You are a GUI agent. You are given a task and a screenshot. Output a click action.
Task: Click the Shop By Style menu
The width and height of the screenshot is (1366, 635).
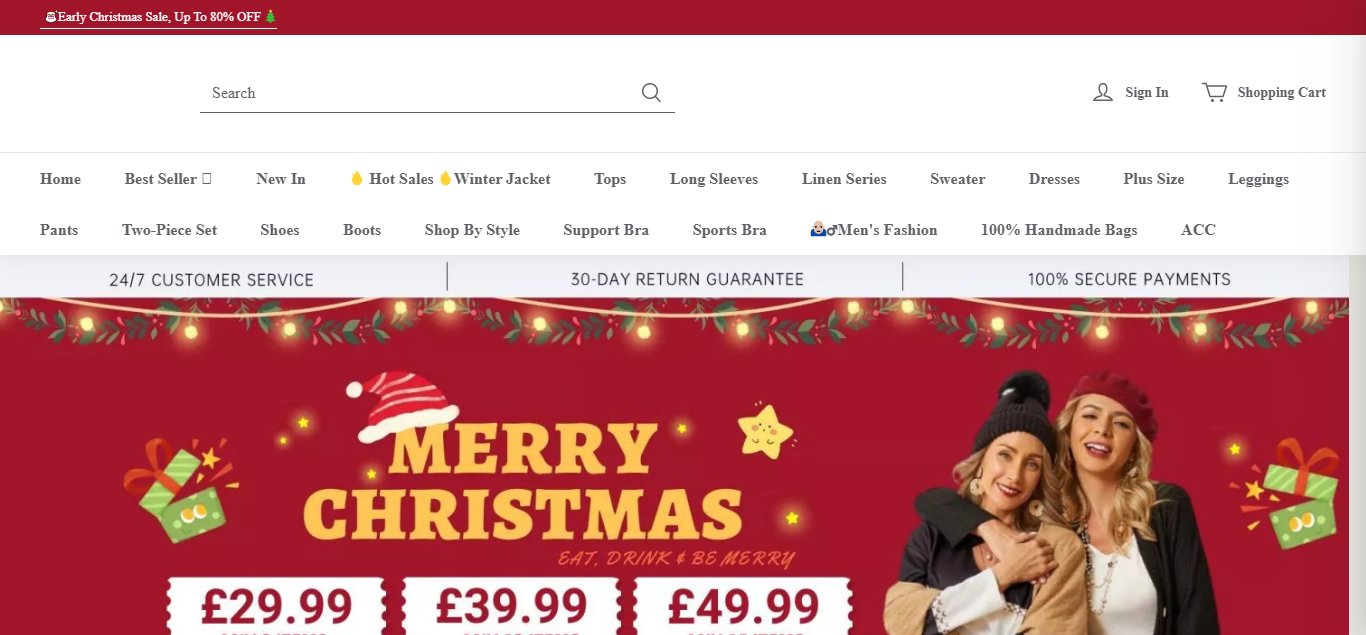(x=472, y=230)
